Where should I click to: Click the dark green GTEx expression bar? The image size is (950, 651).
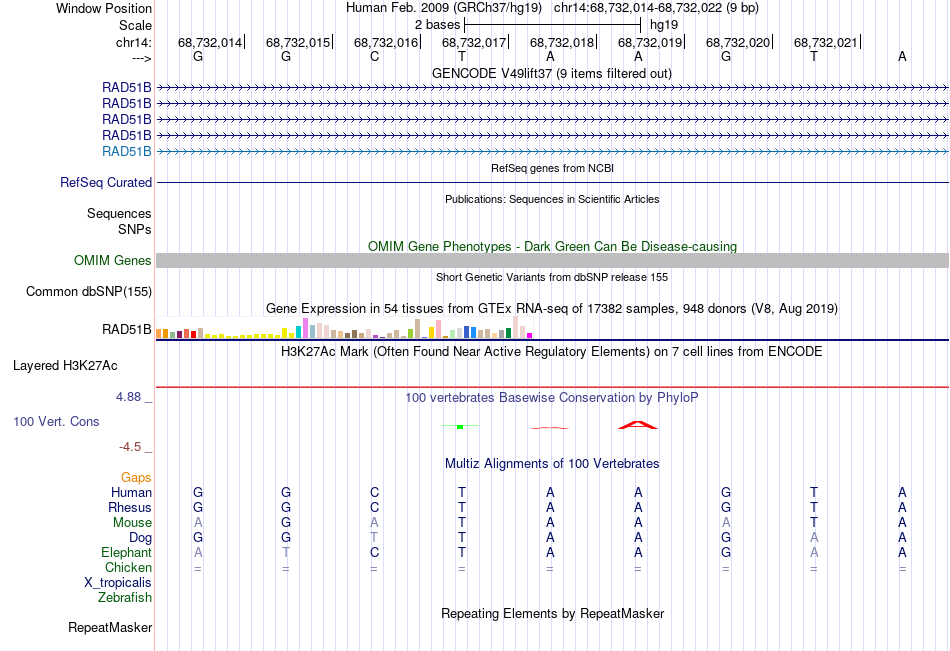508,333
